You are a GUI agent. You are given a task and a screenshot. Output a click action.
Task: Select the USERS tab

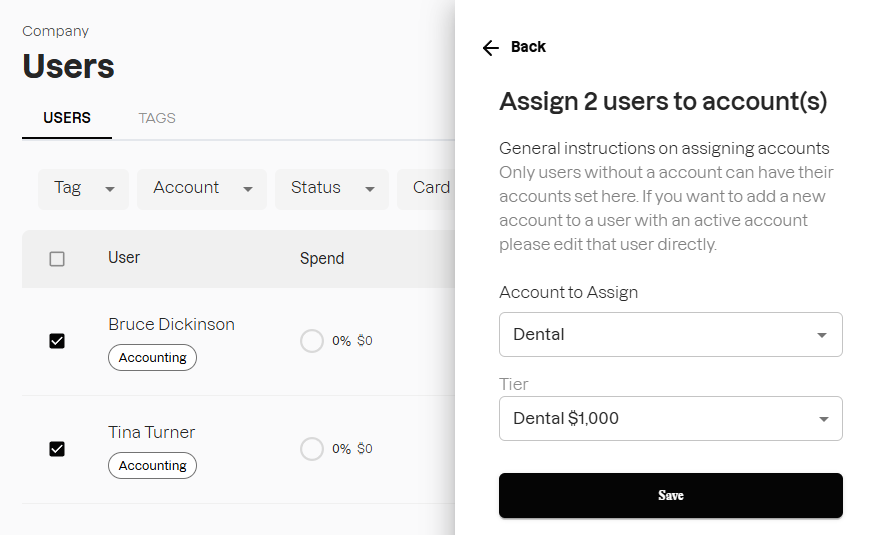67,118
